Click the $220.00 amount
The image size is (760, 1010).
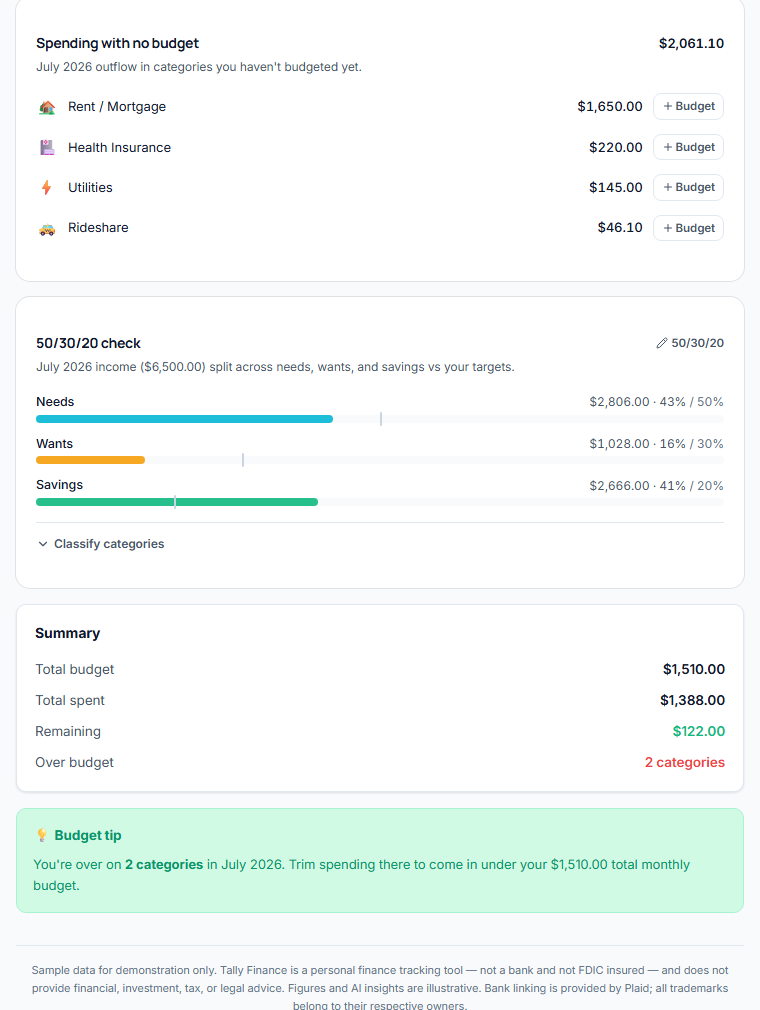coord(615,148)
